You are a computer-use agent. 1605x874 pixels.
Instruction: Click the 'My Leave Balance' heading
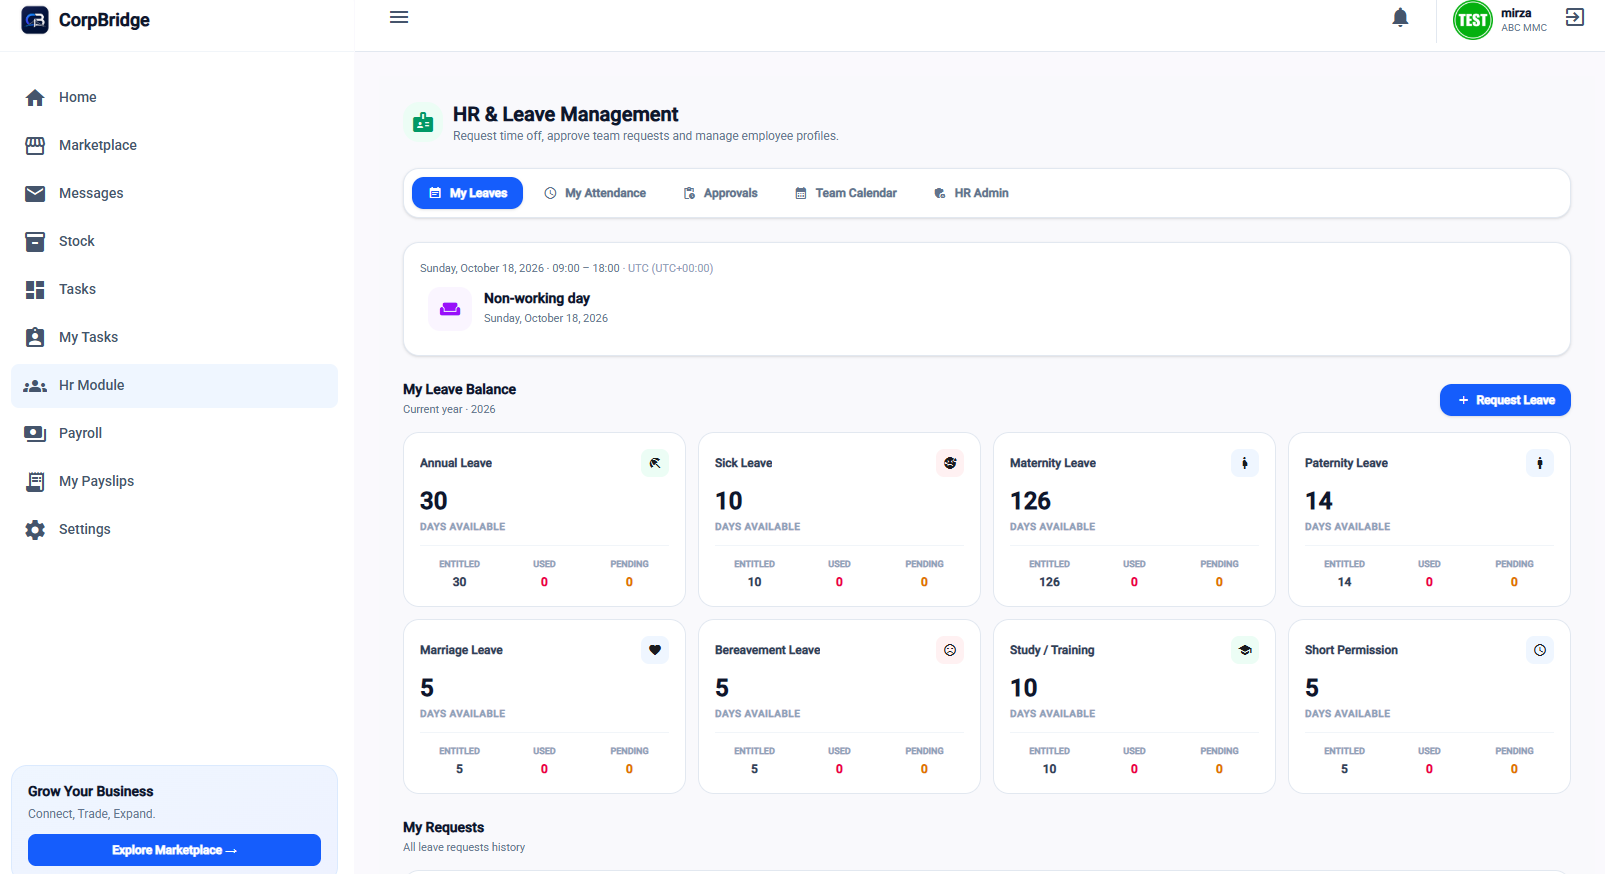pyautogui.click(x=459, y=389)
